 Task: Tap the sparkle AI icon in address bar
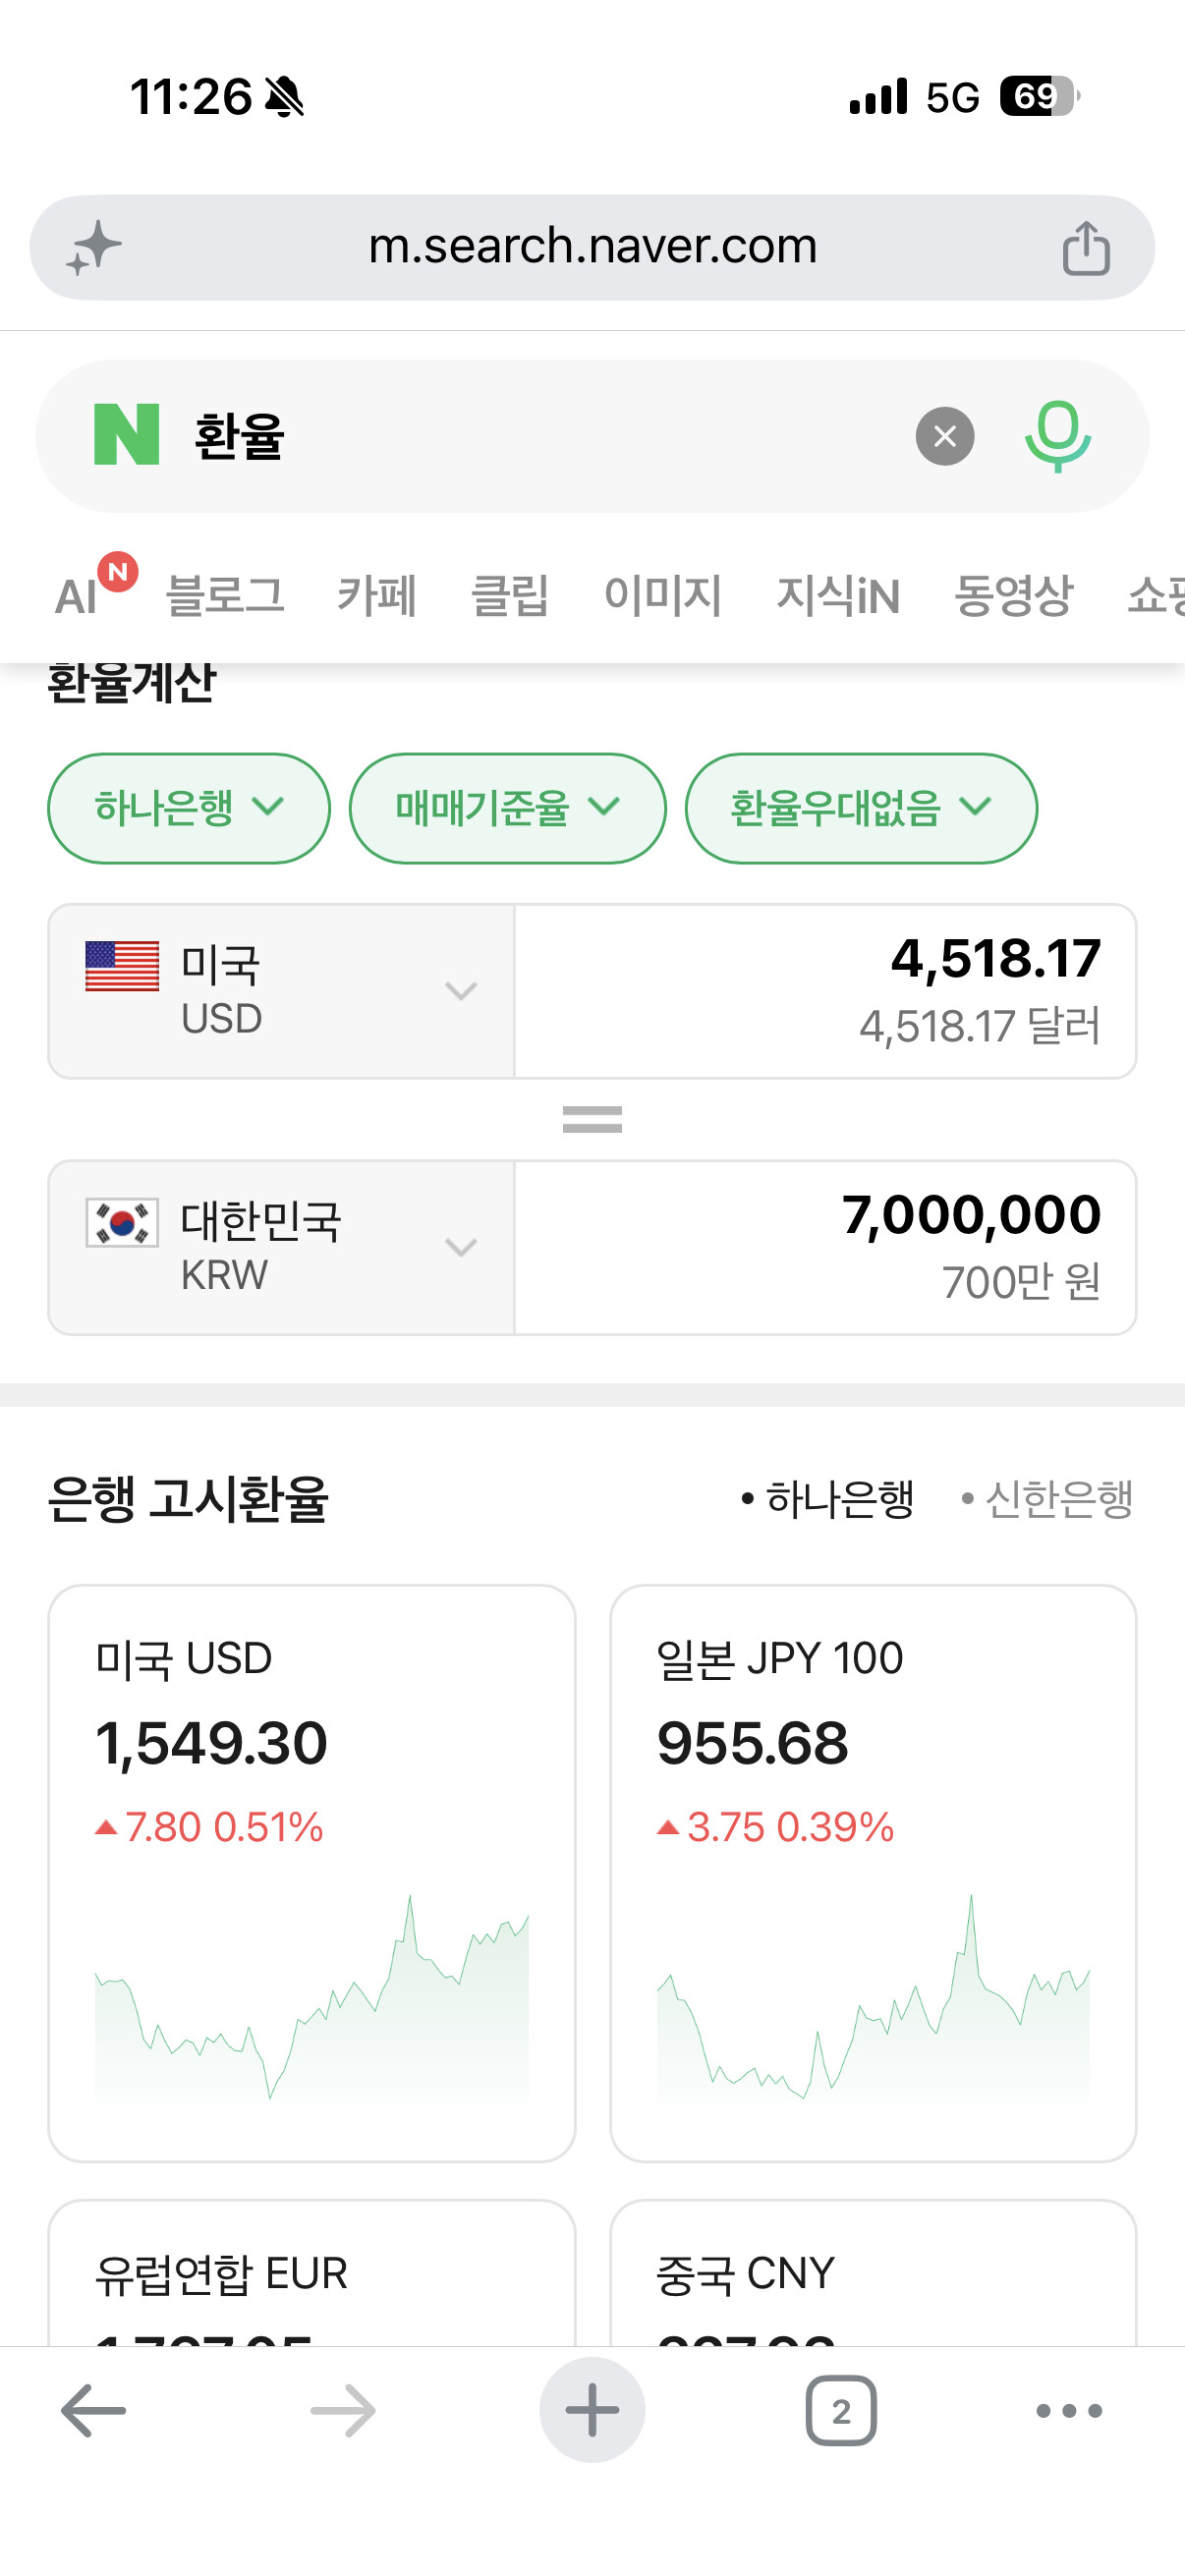click(x=94, y=248)
